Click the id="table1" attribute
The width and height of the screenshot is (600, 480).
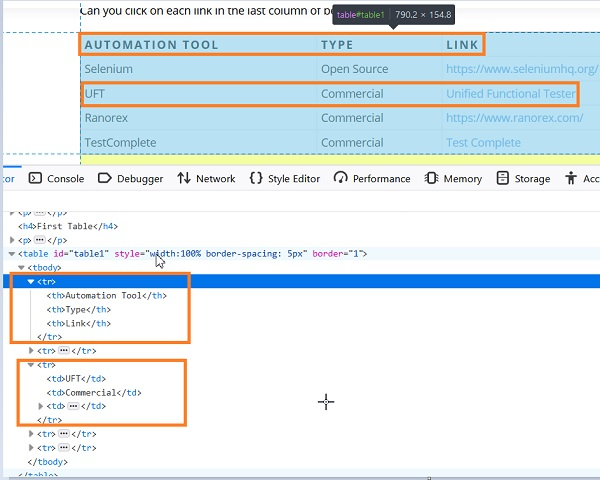click(x=81, y=254)
